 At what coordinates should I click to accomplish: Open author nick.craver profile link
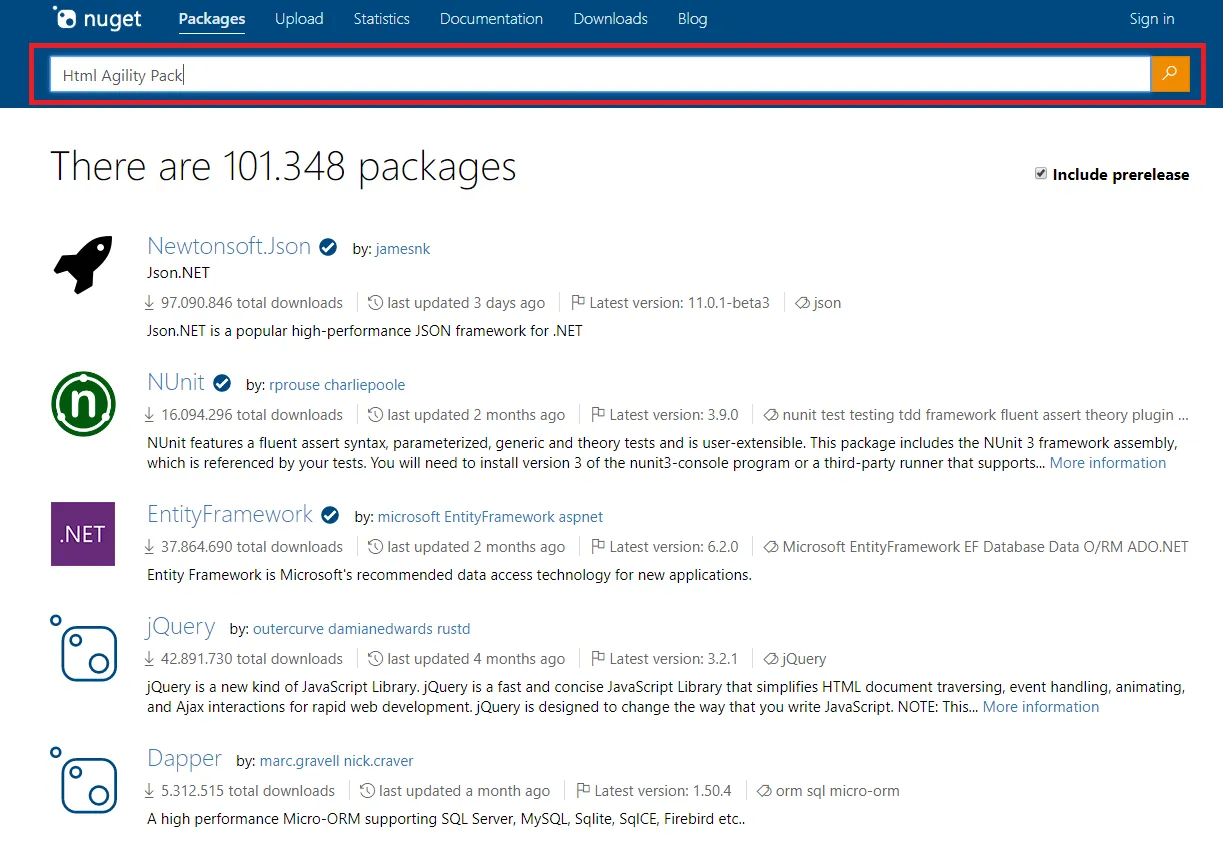[378, 760]
